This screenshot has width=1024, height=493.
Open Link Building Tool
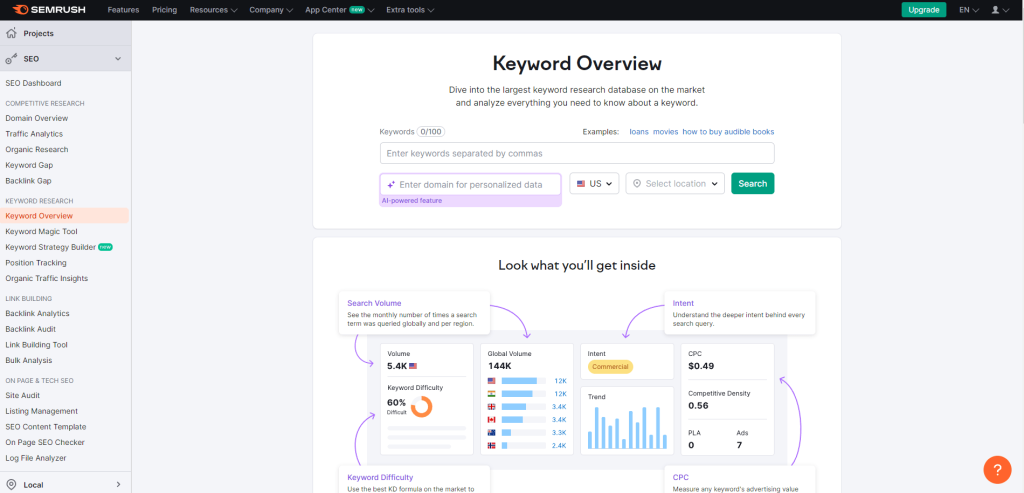(37, 345)
